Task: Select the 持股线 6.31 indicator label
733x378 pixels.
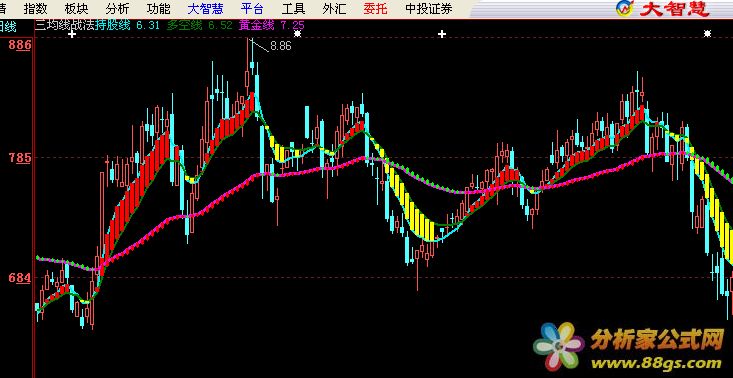Action: (127, 26)
